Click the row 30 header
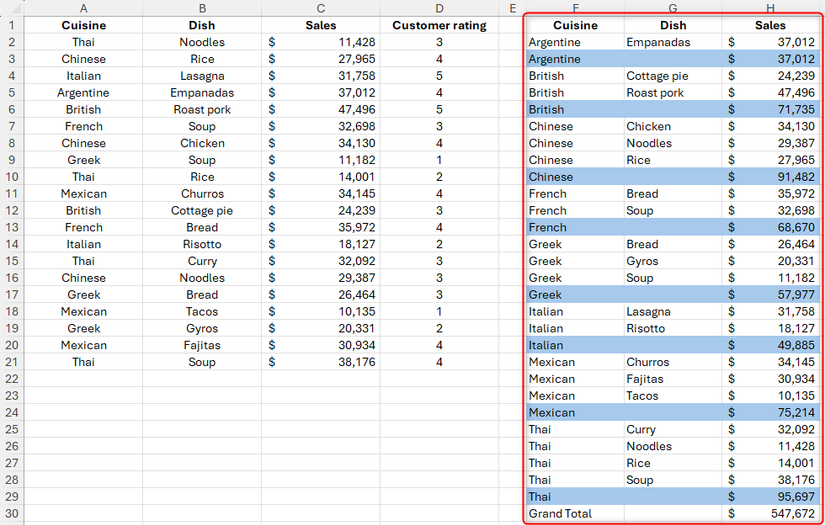Screen dimensions: 825x525 (x=11, y=514)
